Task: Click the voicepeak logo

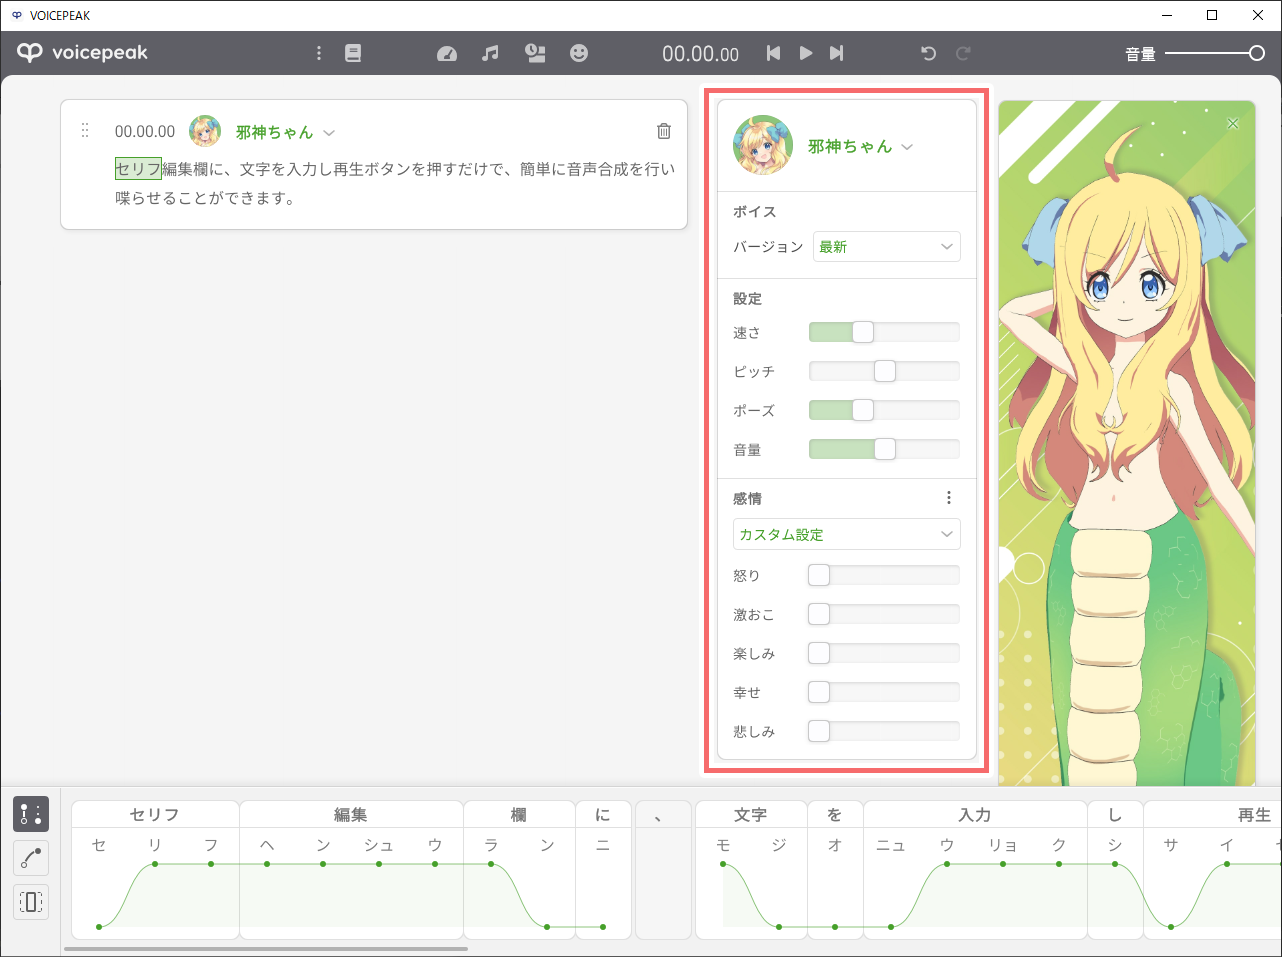Action: coord(82,53)
